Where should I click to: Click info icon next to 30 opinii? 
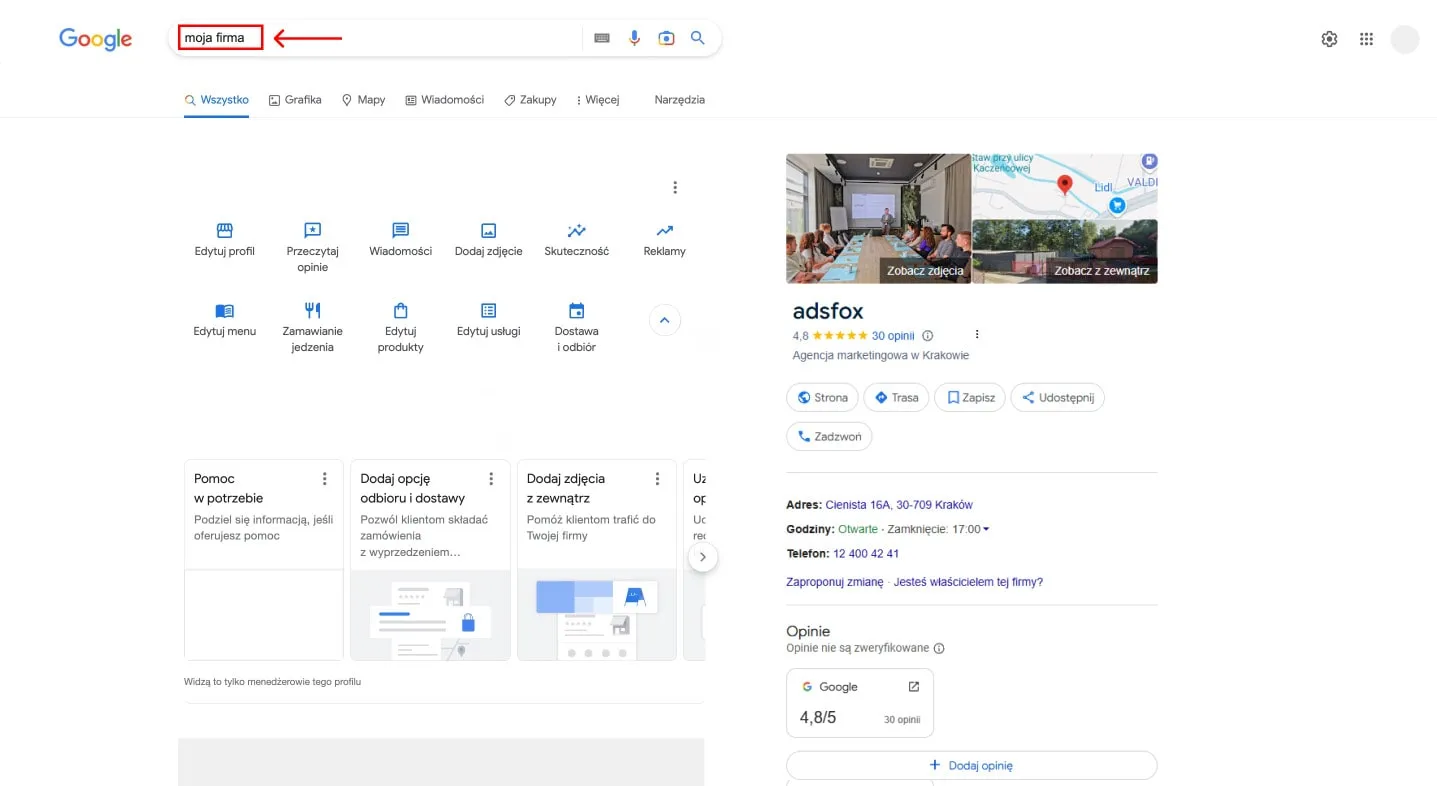tap(927, 336)
